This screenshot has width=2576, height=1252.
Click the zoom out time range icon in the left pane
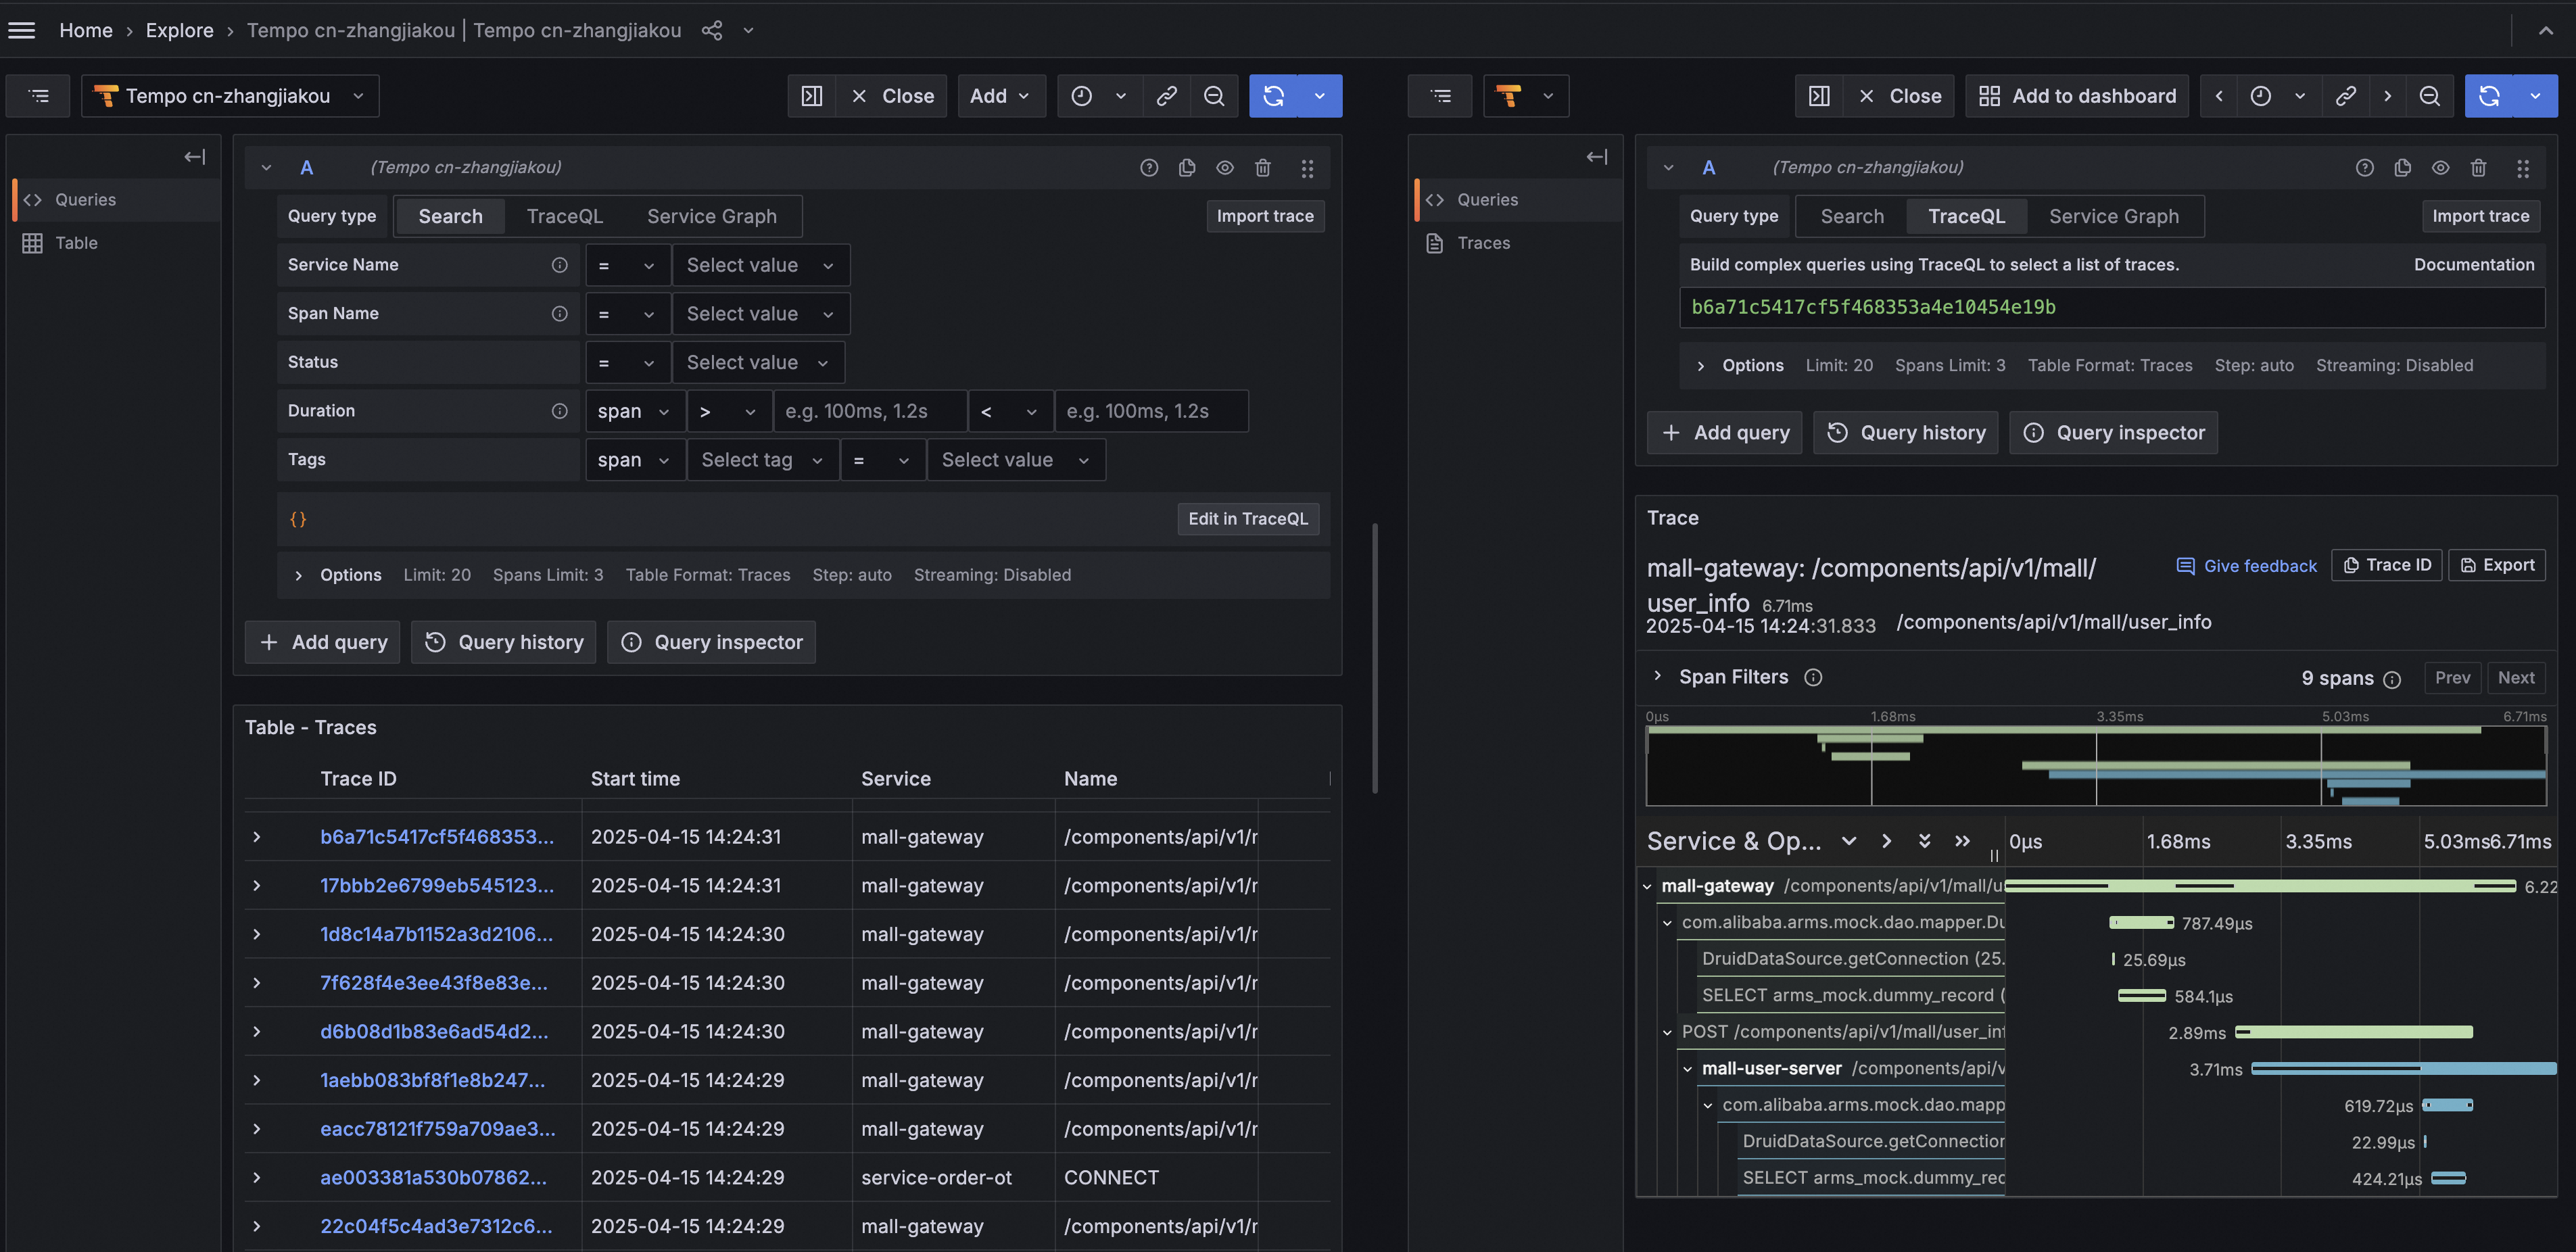click(x=1213, y=96)
